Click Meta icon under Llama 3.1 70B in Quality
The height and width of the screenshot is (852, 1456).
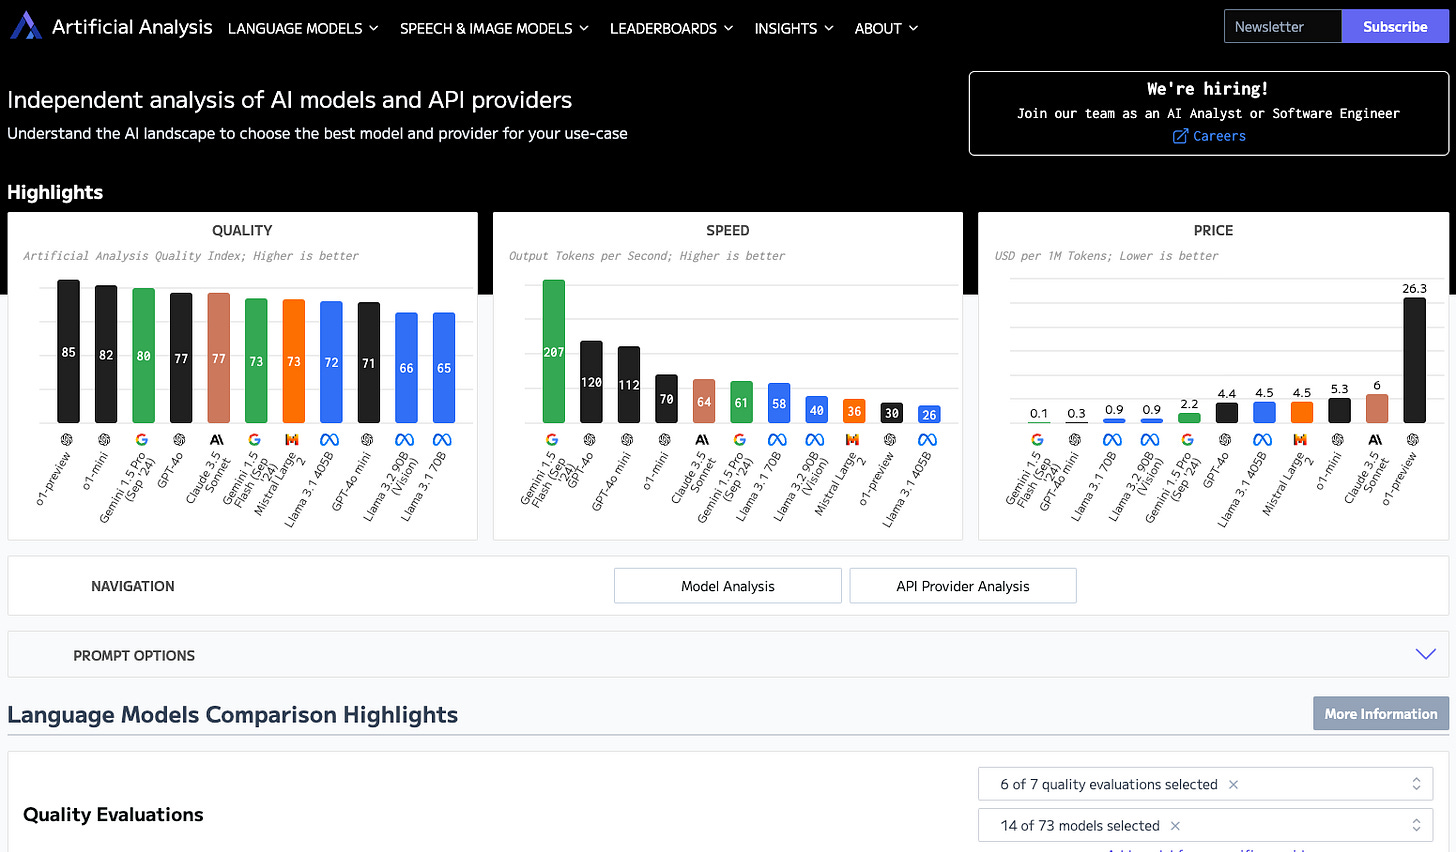click(442, 440)
